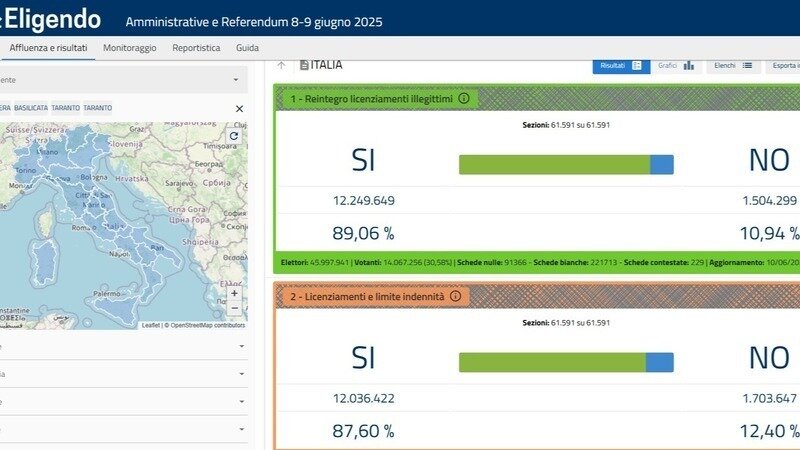Image resolution: width=800 pixels, height=450 pixels.
Task: Switch to the Grafici chart view
Action: pyautogui.click(x=676, y=66)
